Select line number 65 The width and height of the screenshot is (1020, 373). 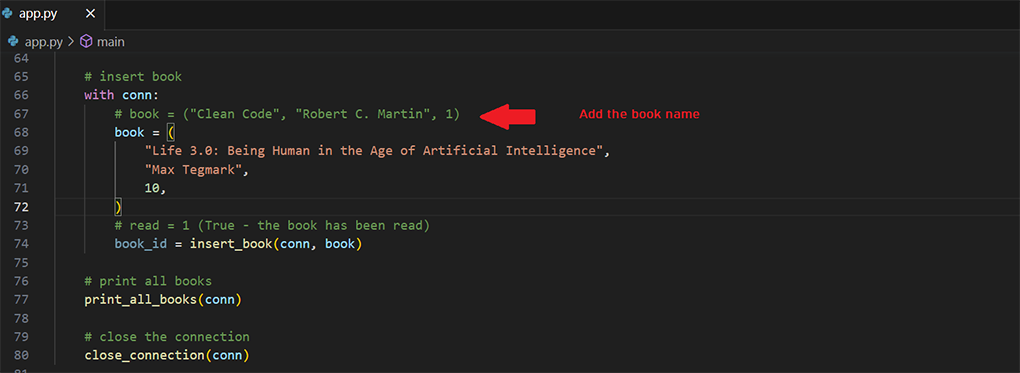point(21,77)
